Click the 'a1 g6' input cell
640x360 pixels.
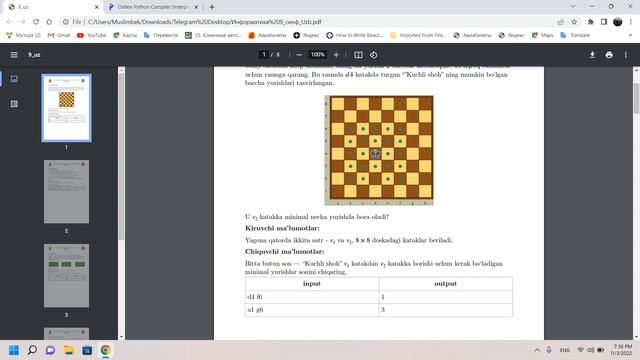[312, 310]
